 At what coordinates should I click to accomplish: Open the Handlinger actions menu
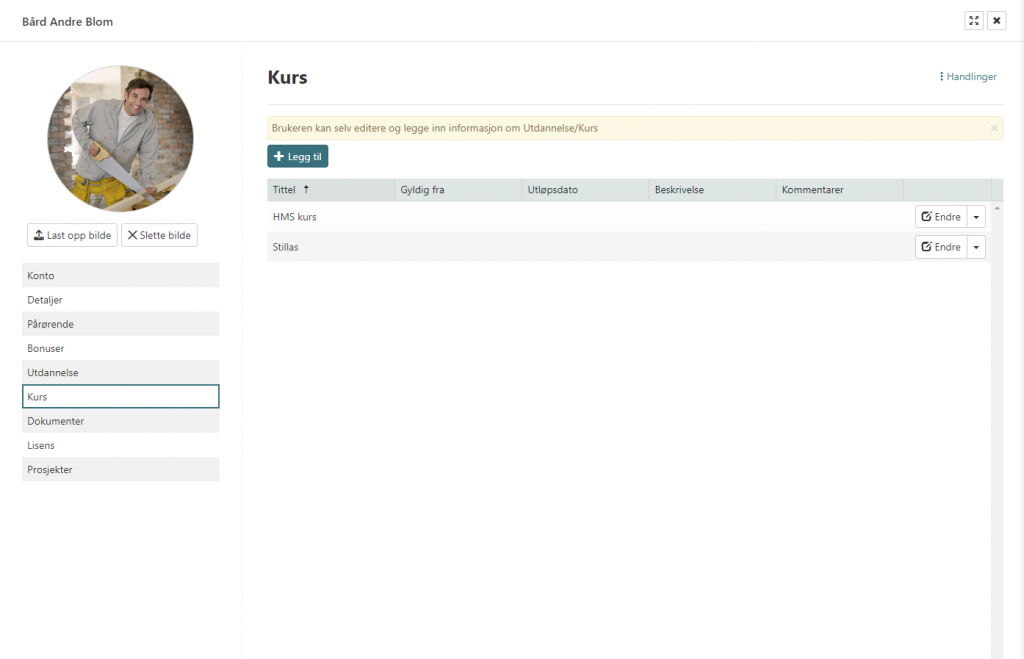click(967, 77)
